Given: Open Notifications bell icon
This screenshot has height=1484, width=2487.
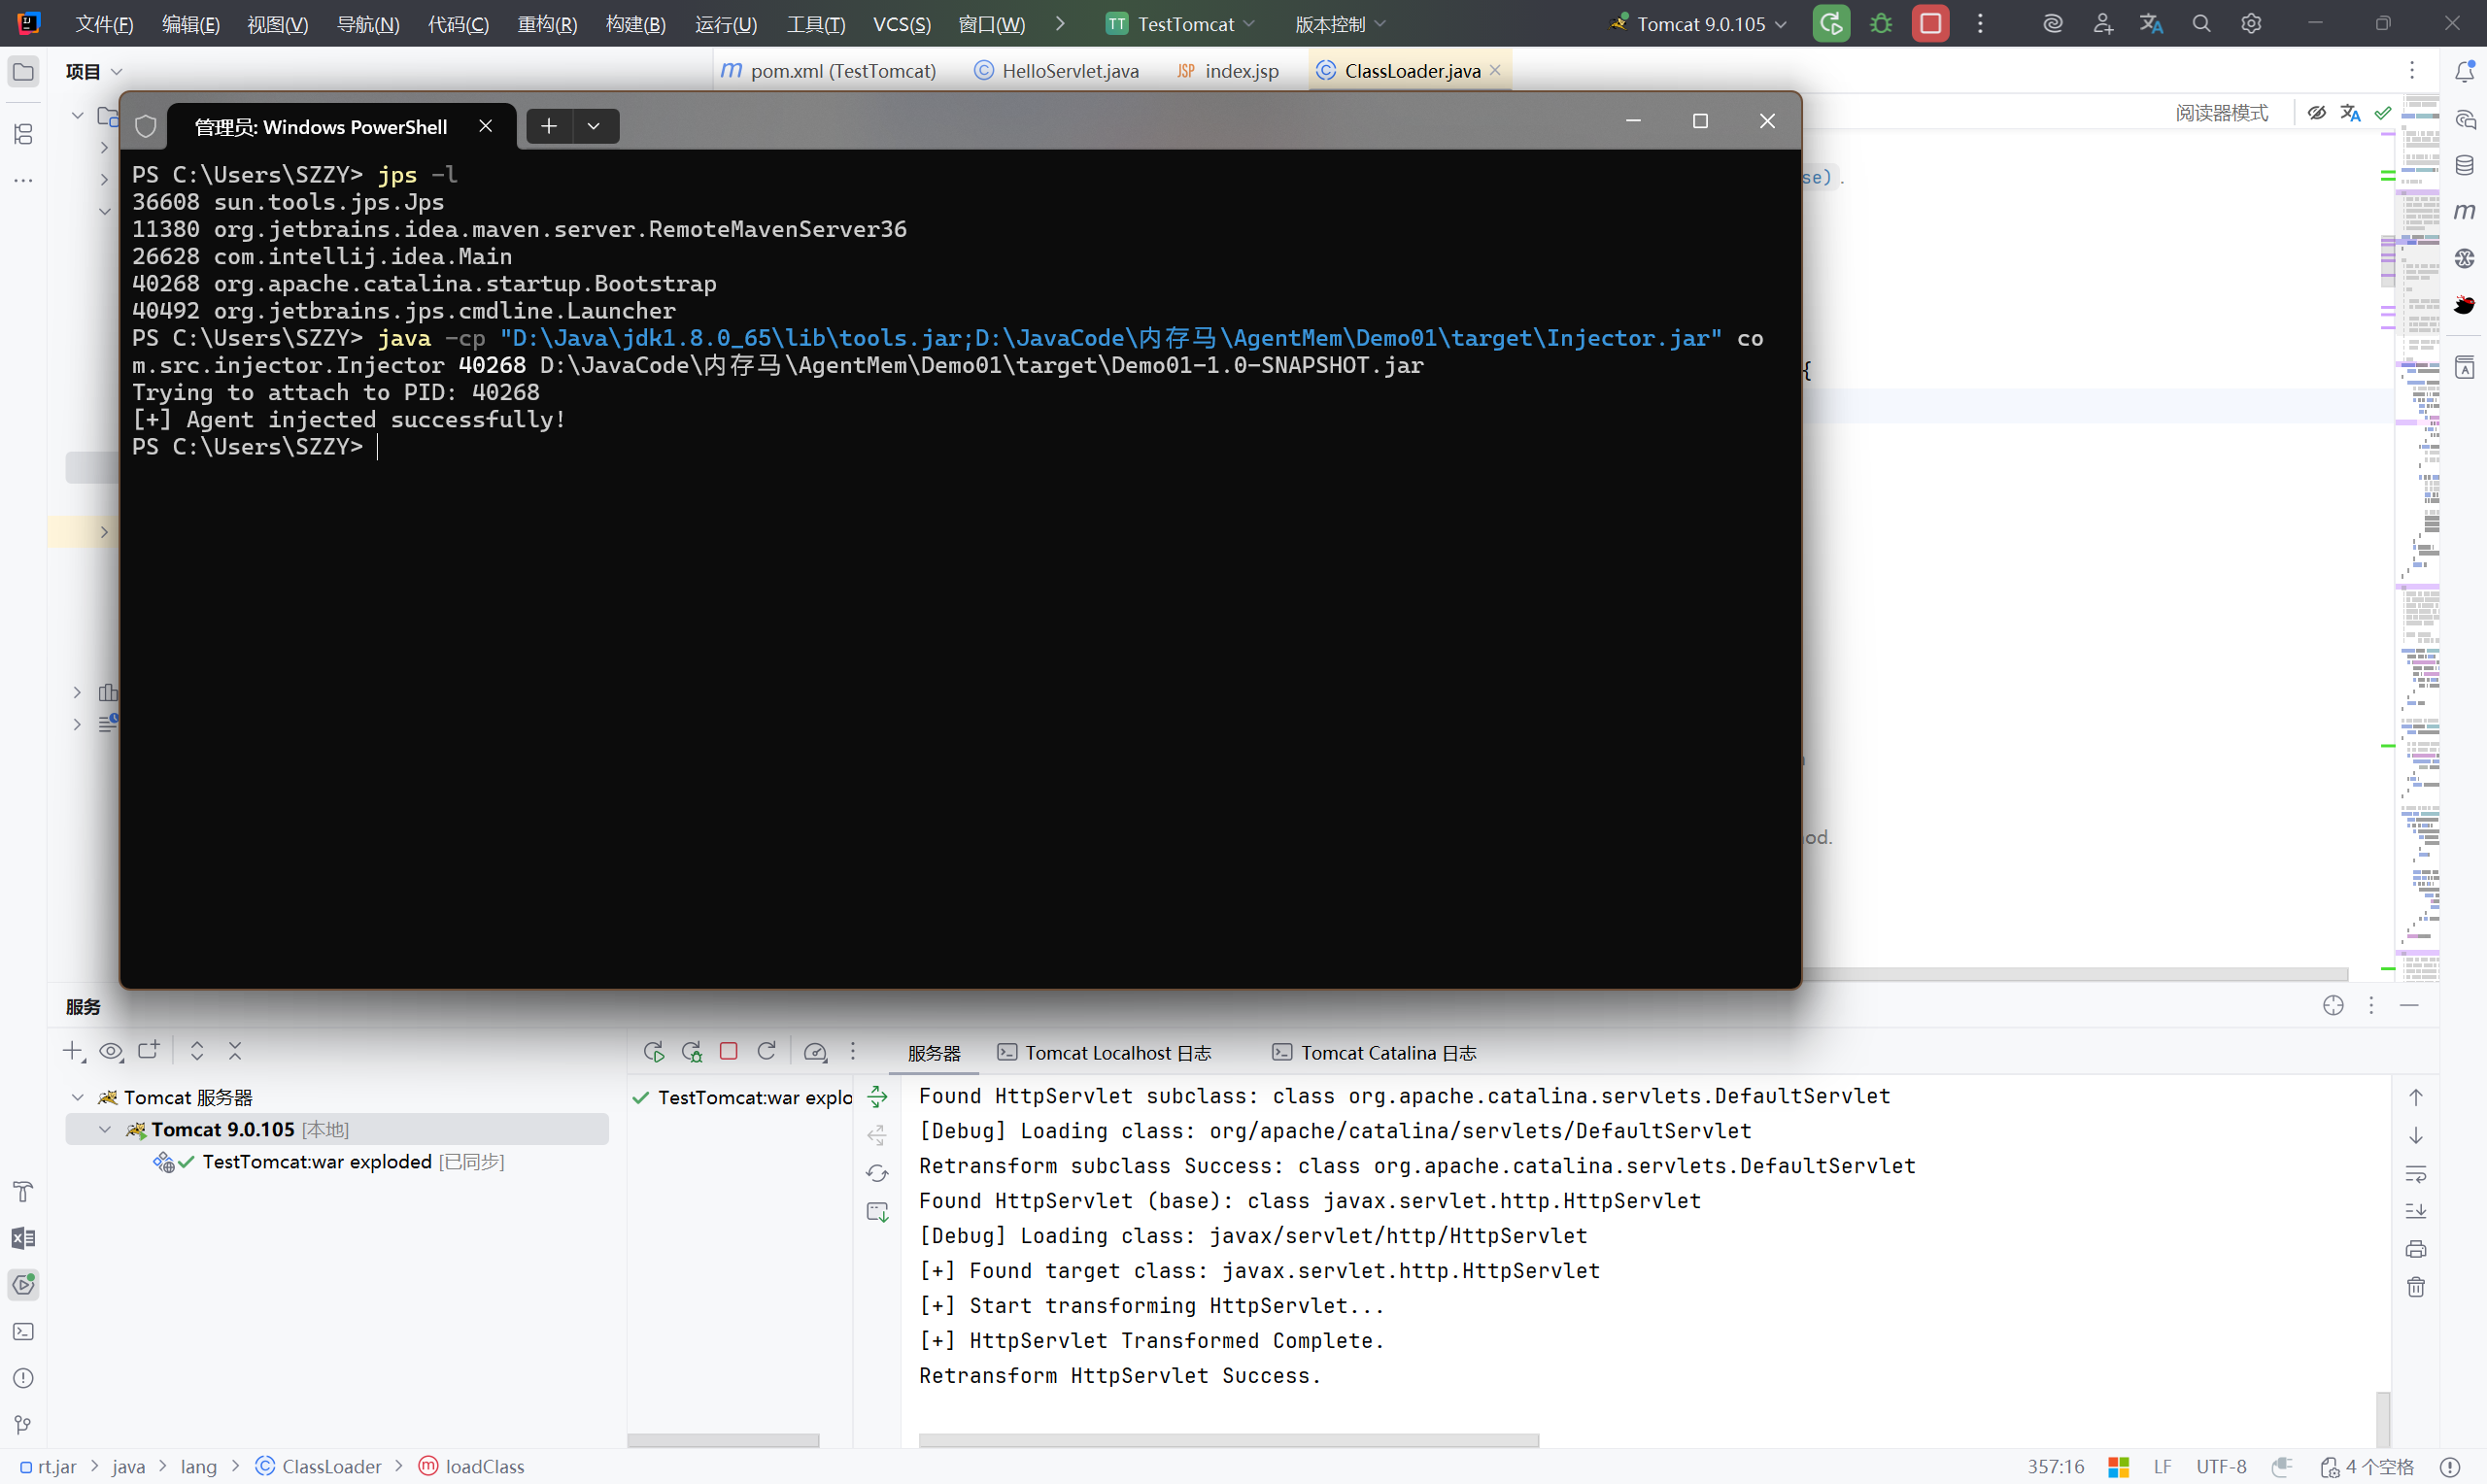Looking at the screenshot, I should click(2464, 71).
